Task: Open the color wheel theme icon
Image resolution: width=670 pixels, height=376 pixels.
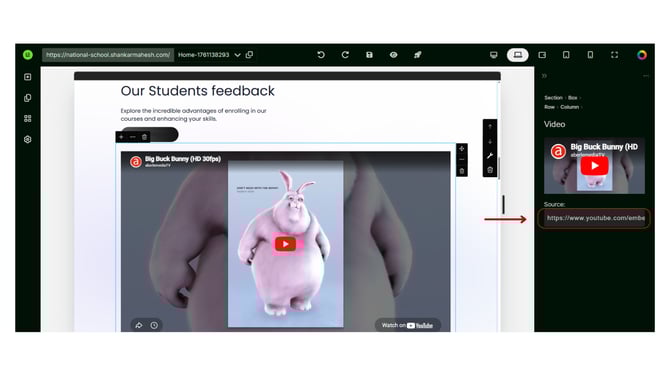Action: 642,55
